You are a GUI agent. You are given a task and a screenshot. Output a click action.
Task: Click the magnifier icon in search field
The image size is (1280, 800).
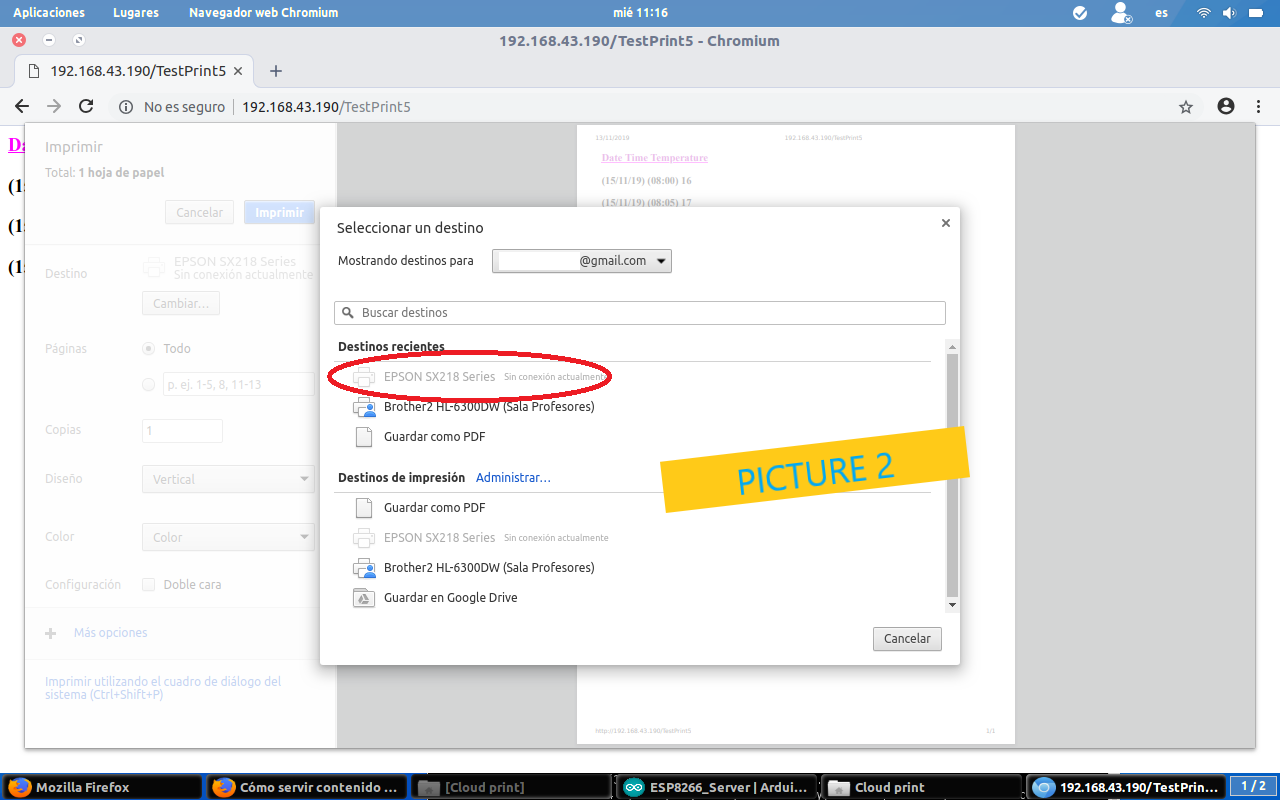coord(348,313)
